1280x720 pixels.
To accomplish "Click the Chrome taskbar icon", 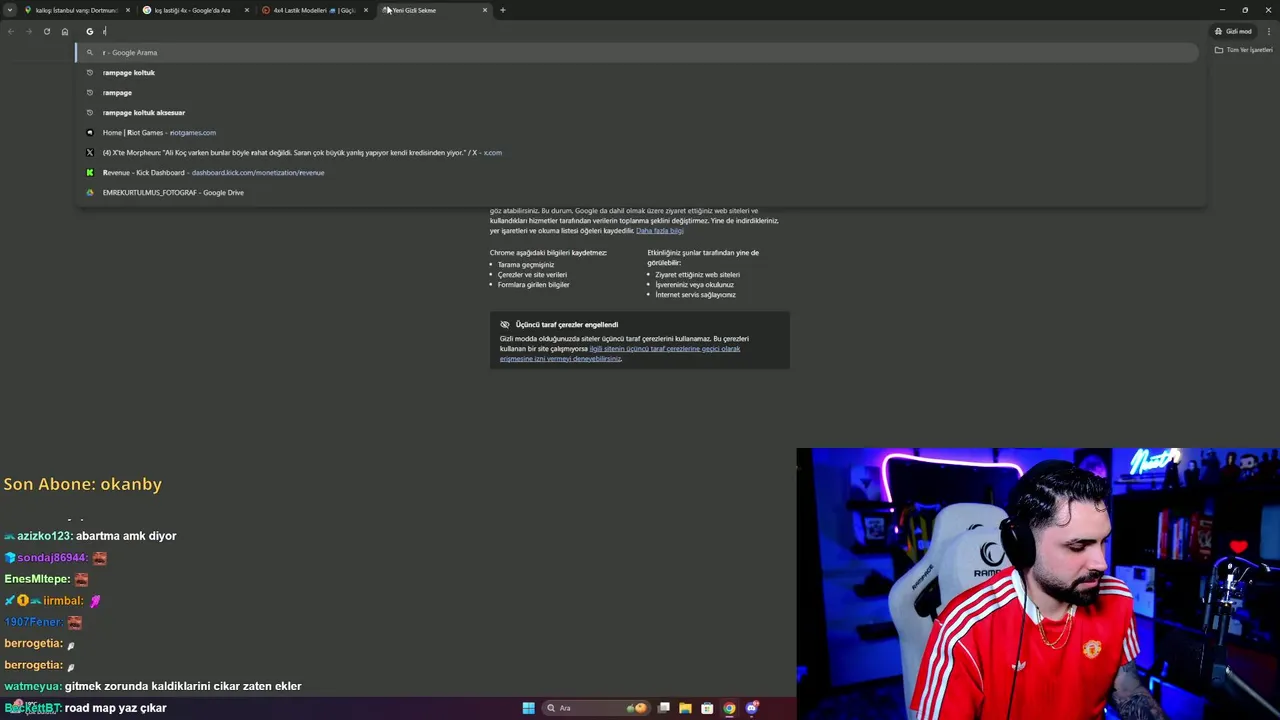I will tap(729, 708).
